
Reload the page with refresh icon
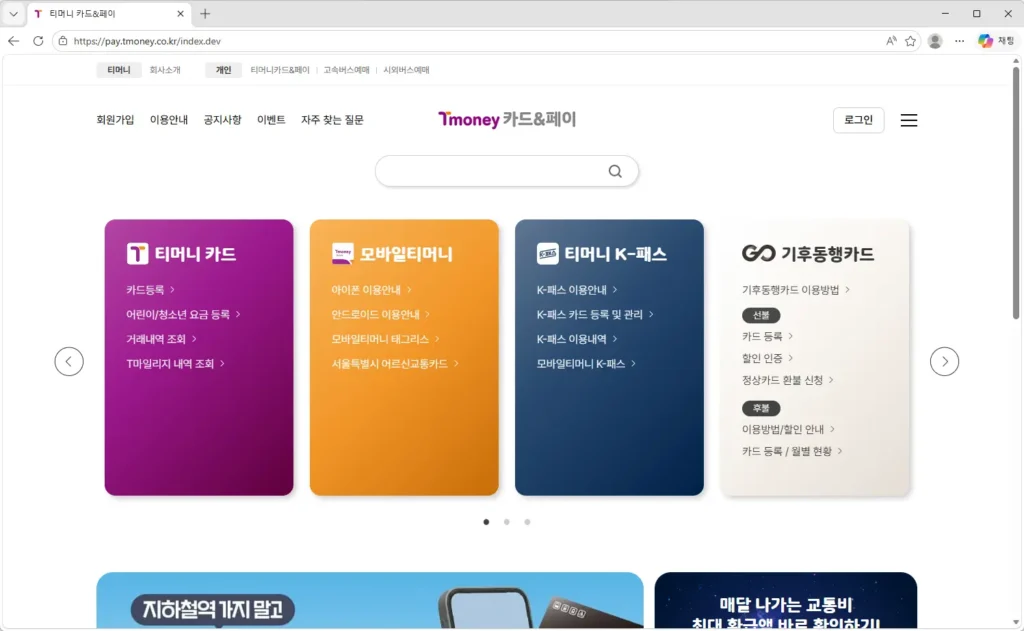pyautogui.click(x=39, y=41)
